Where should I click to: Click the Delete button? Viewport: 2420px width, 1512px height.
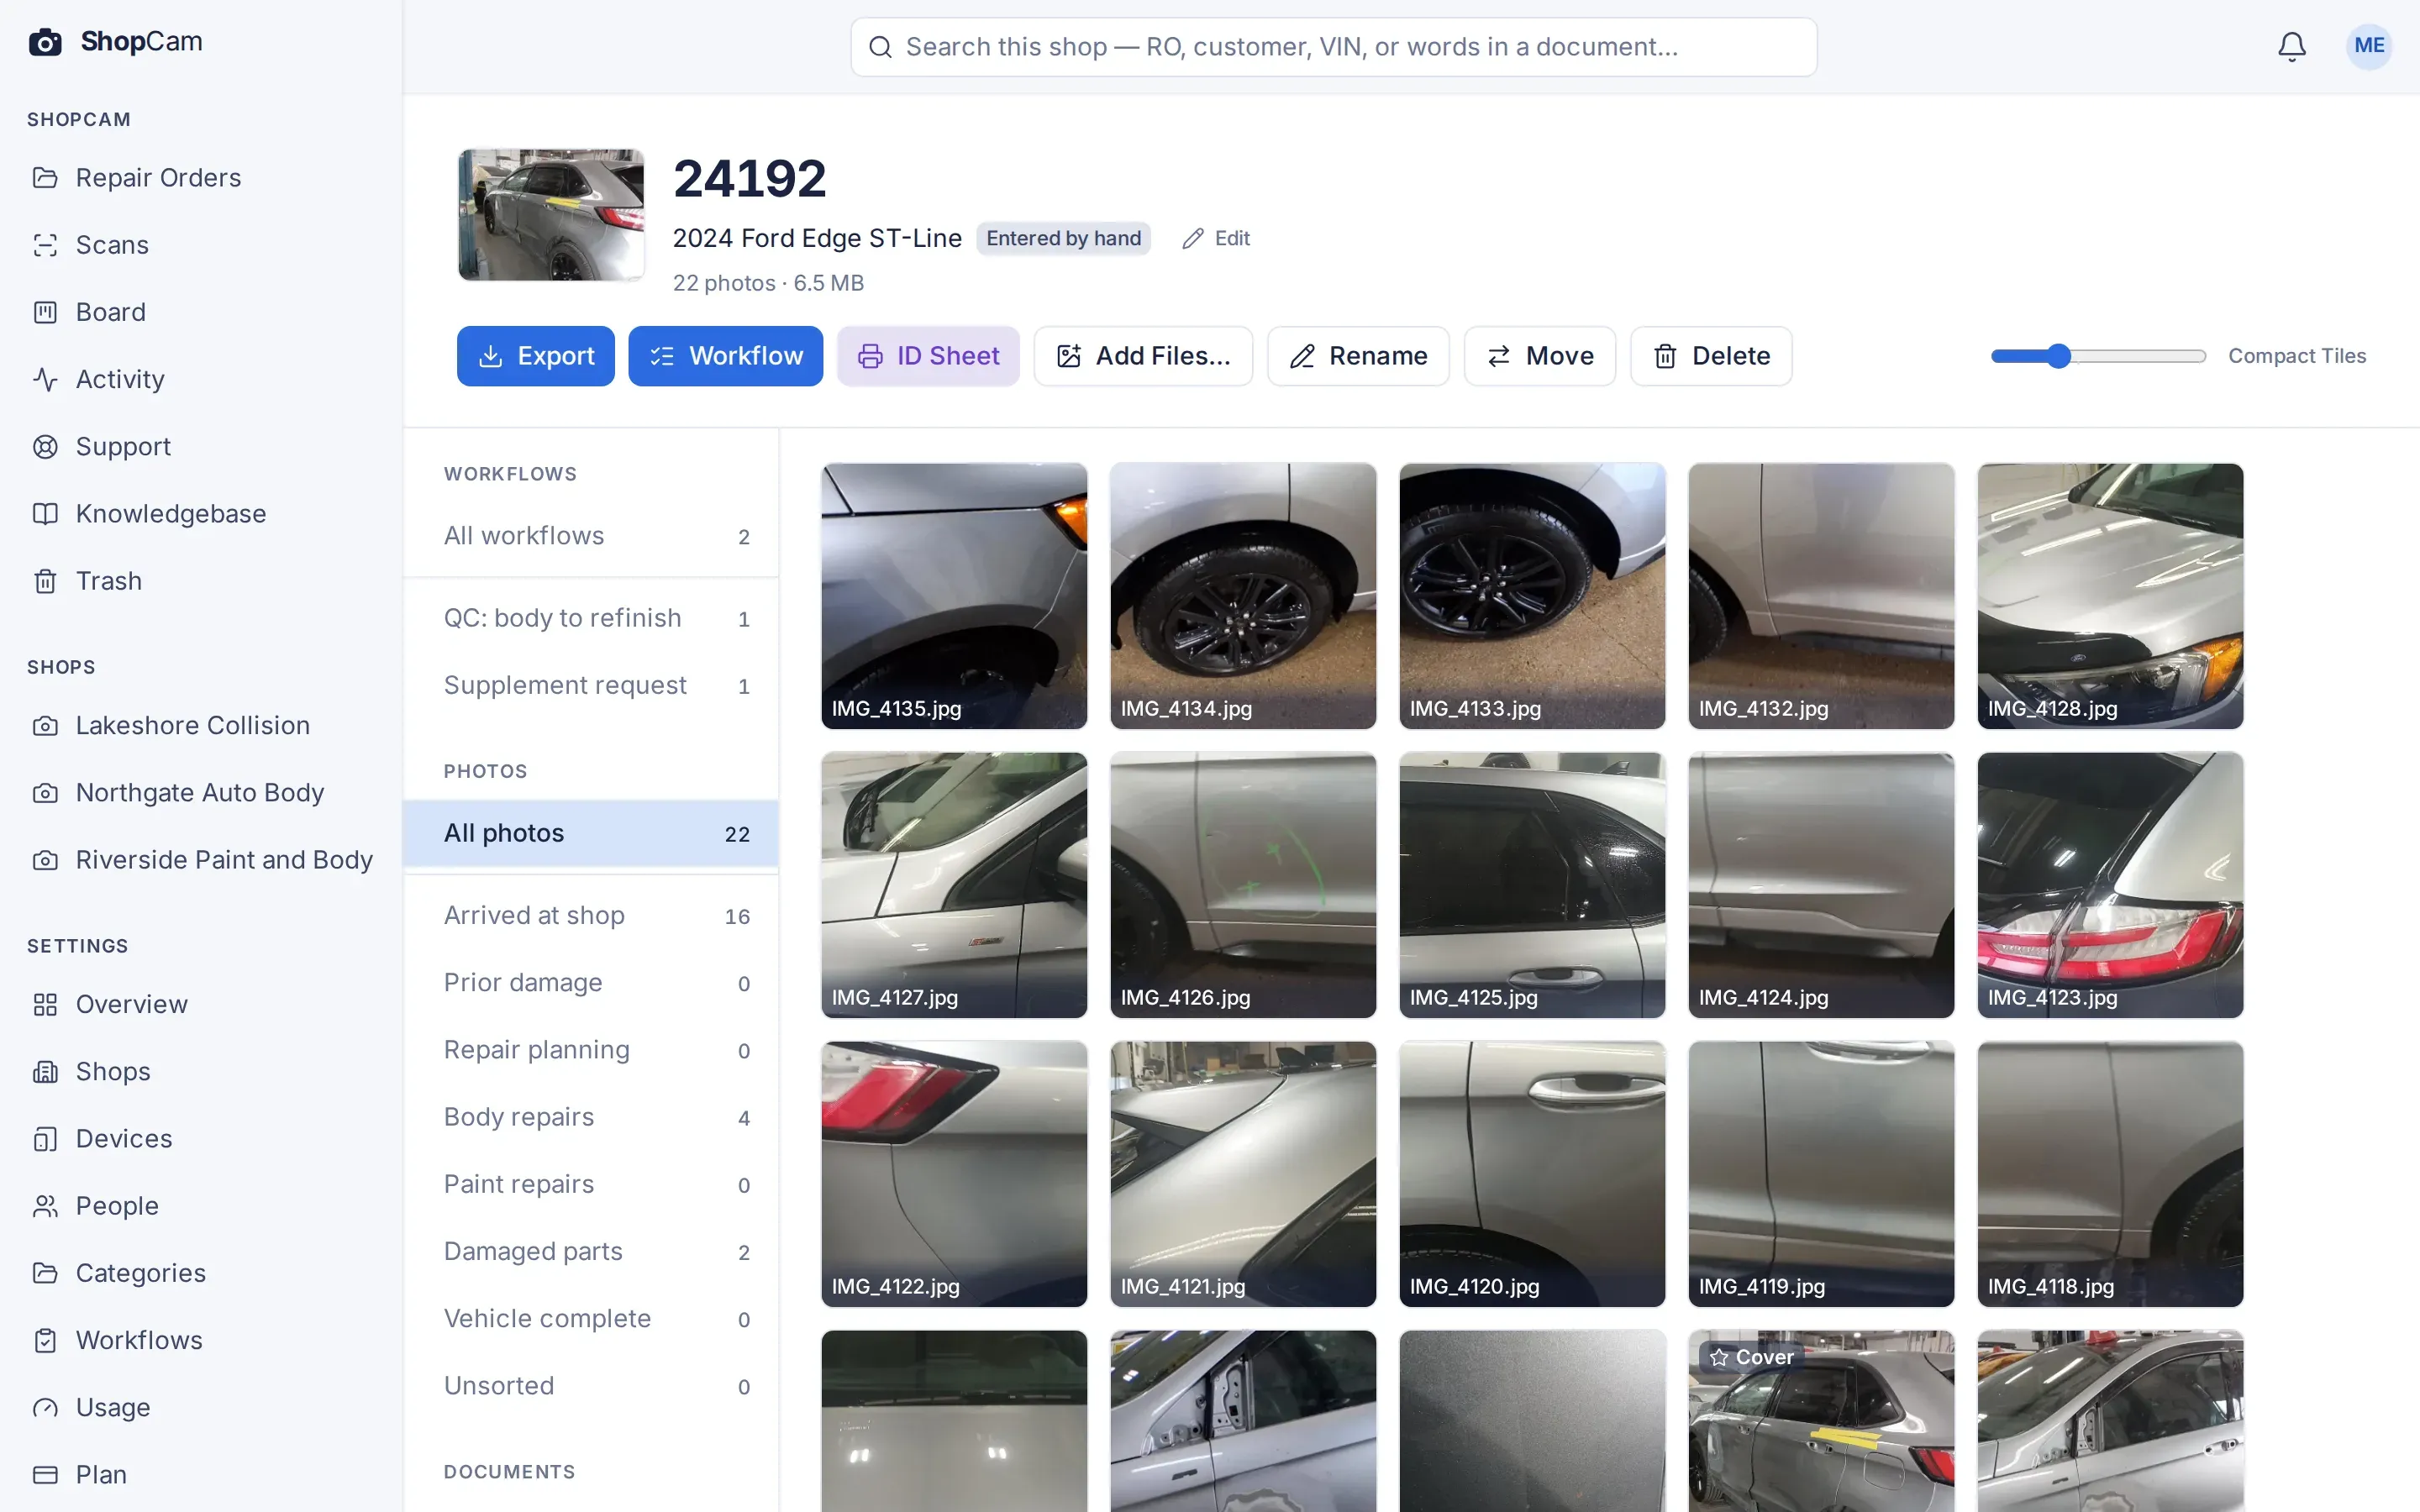[x=1711, y=356]
